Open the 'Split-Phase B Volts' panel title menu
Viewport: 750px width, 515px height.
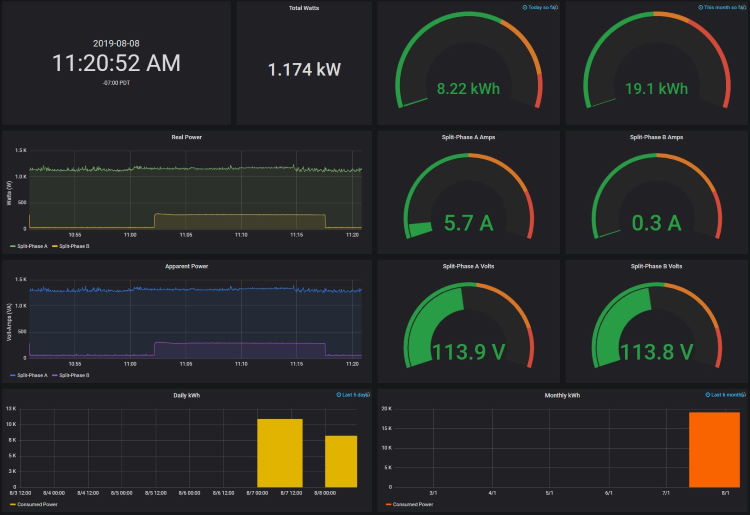pyautogui.click(x=656, y=266)
